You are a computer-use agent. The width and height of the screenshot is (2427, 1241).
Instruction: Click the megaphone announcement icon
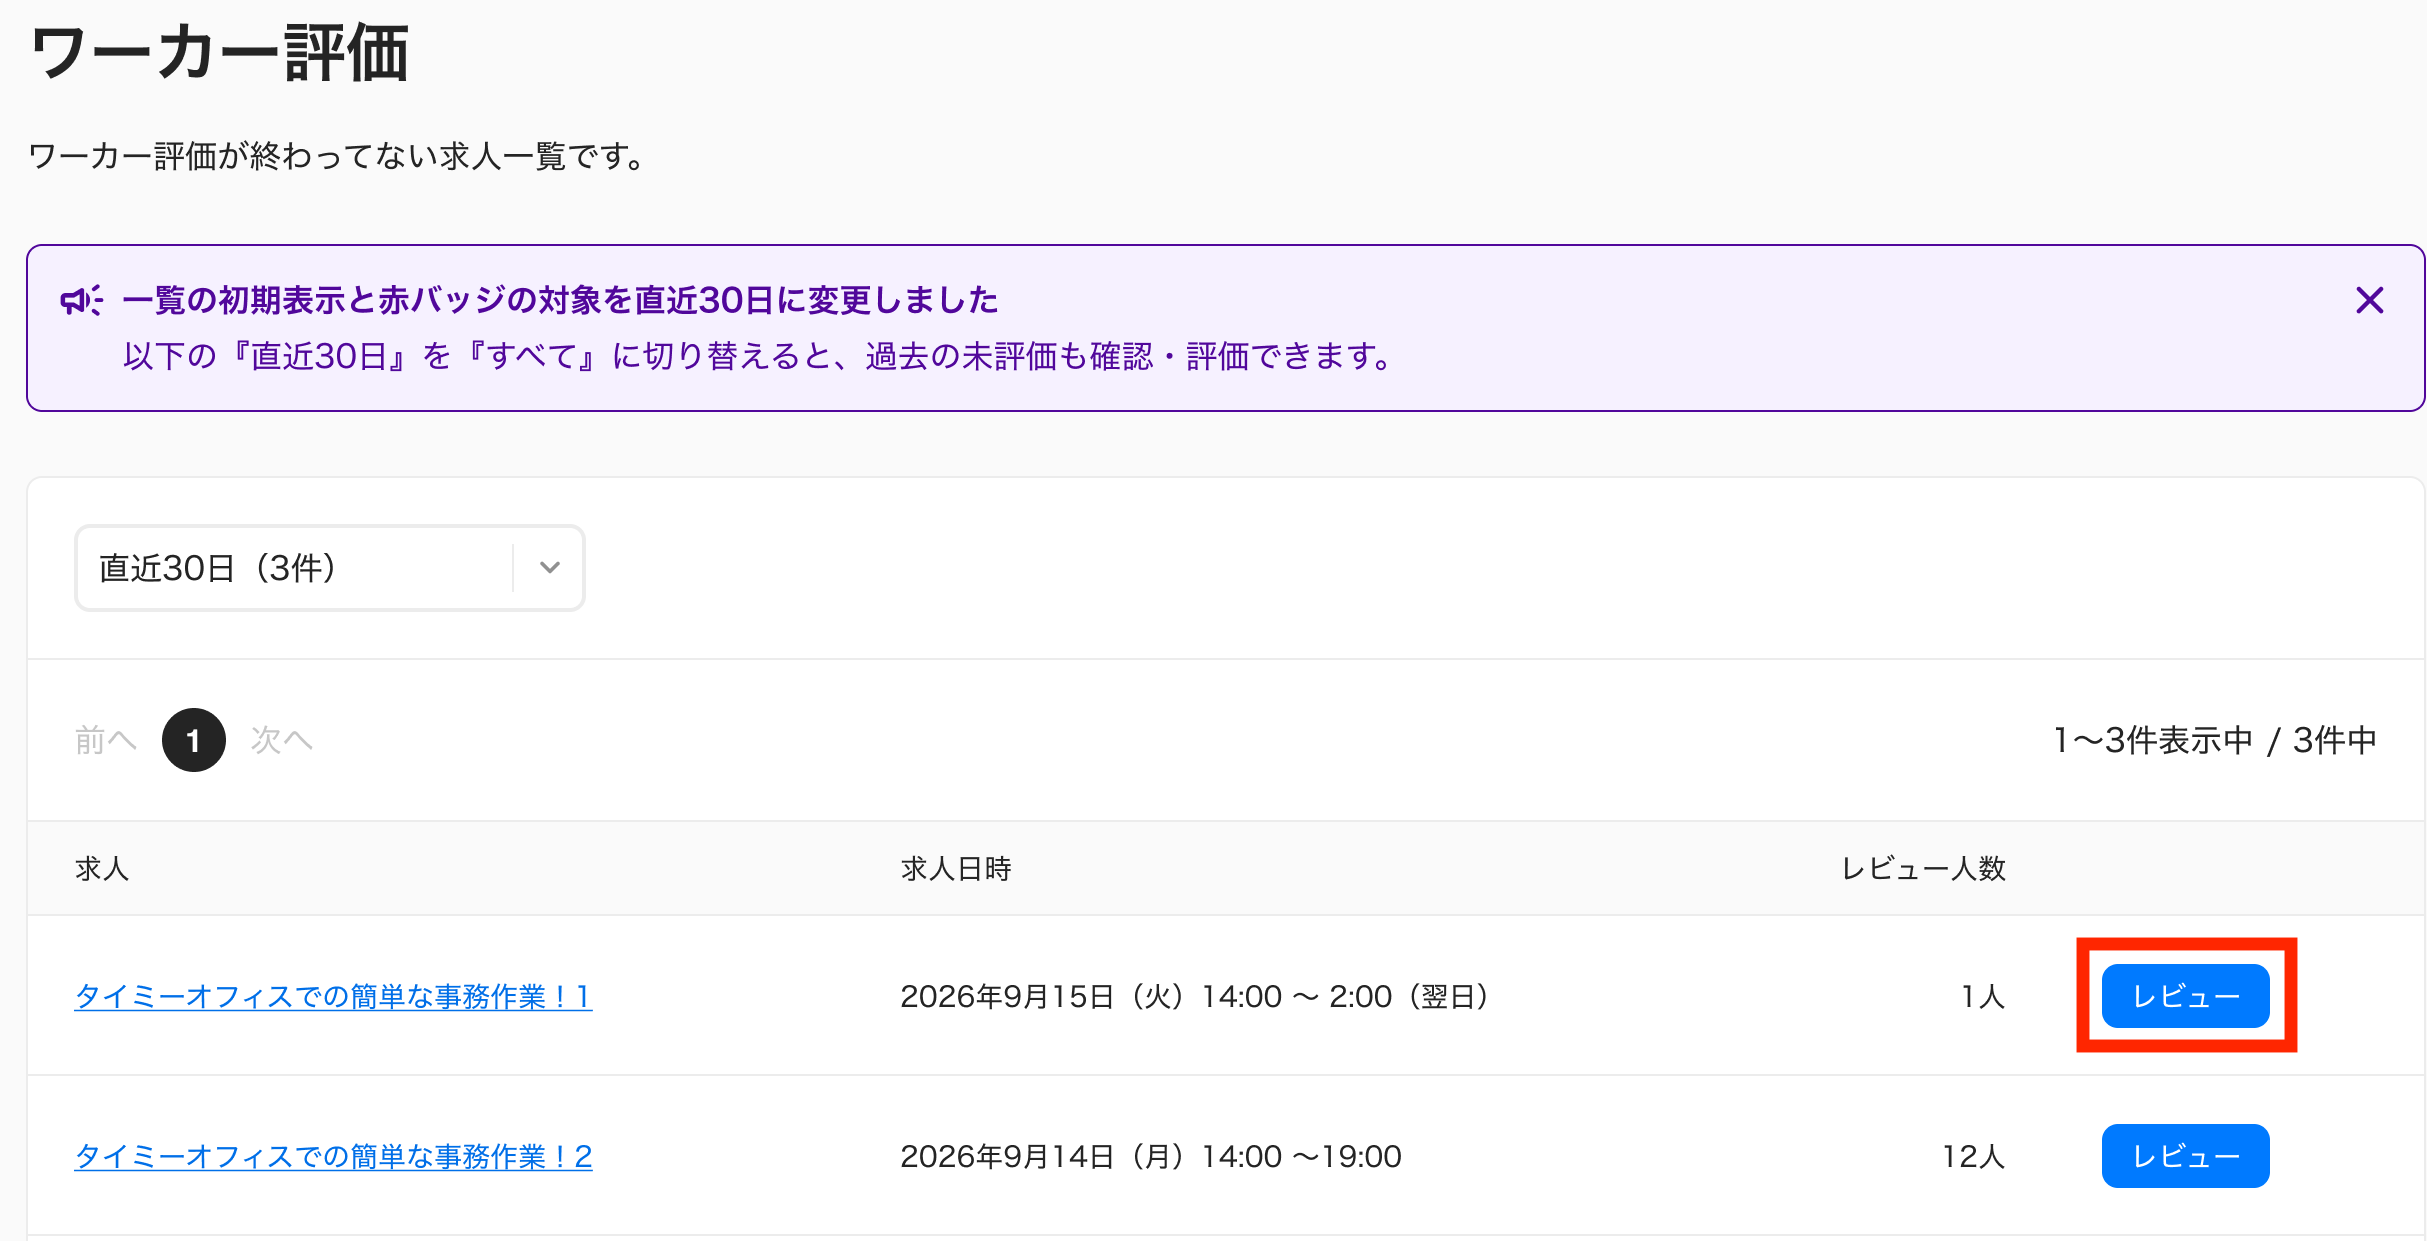pos(81,300)
